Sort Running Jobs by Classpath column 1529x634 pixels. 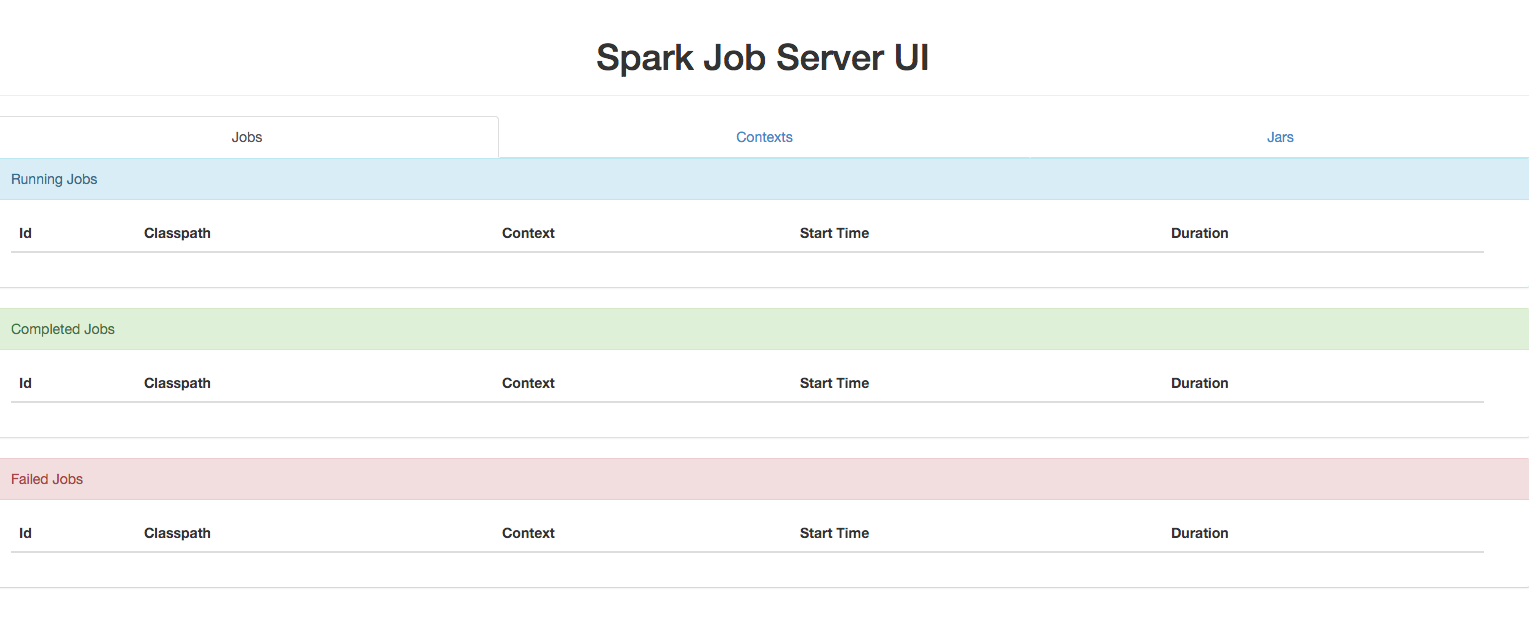point(177,233)
